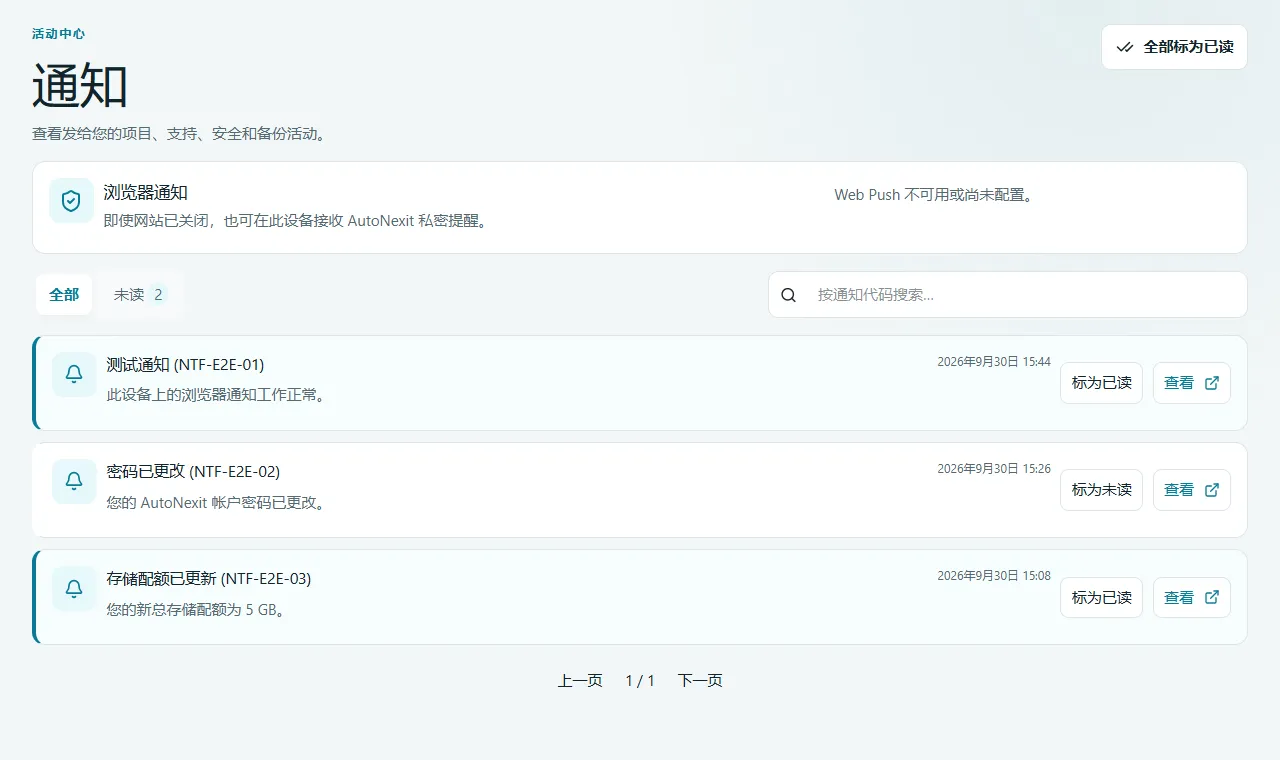Click the bell icon for 测试通知
This screenshot has width=1280, height=760.
[x=74, y=374]
